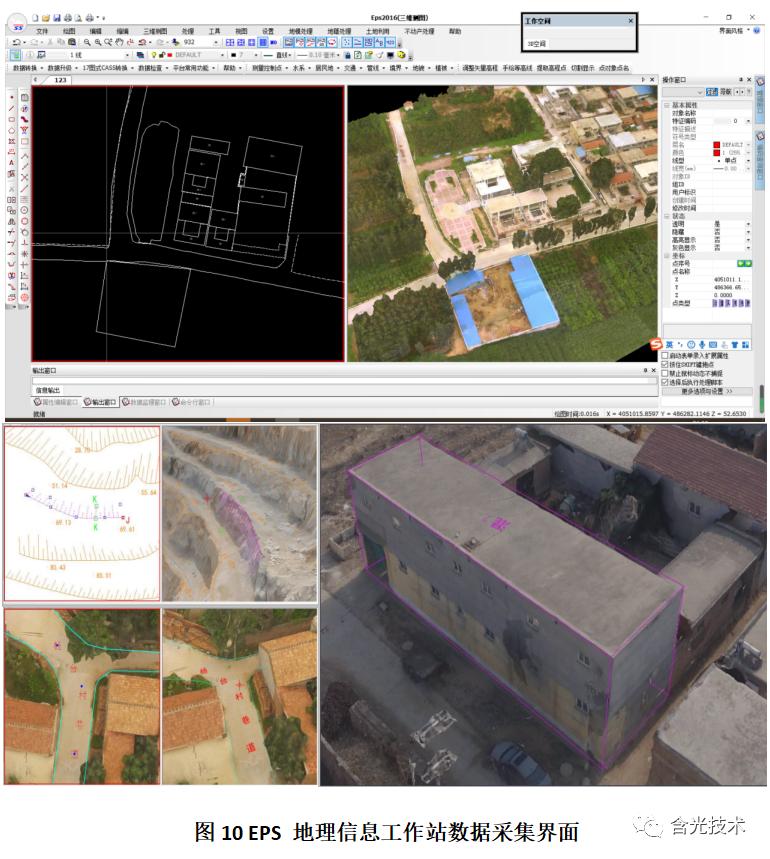770x859 pixels.
Task: Open the 三维测图 menu
Action: click(x=155, y=31)
